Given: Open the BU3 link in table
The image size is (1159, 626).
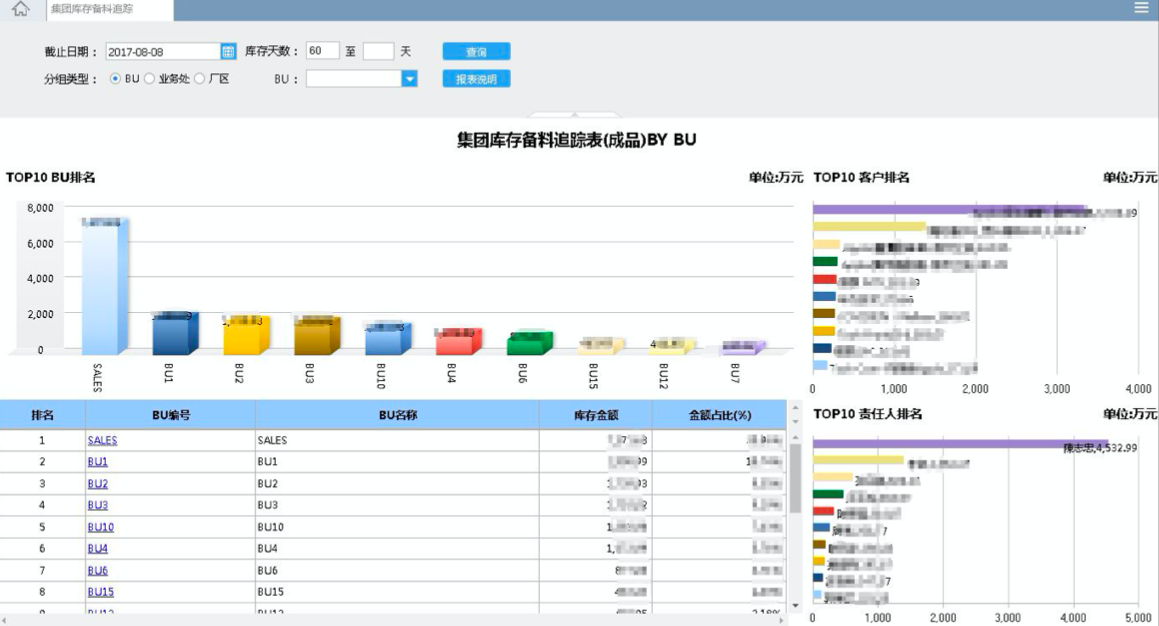Looking at the screenshot, I should pyautogui.click(x=98, y=506).
